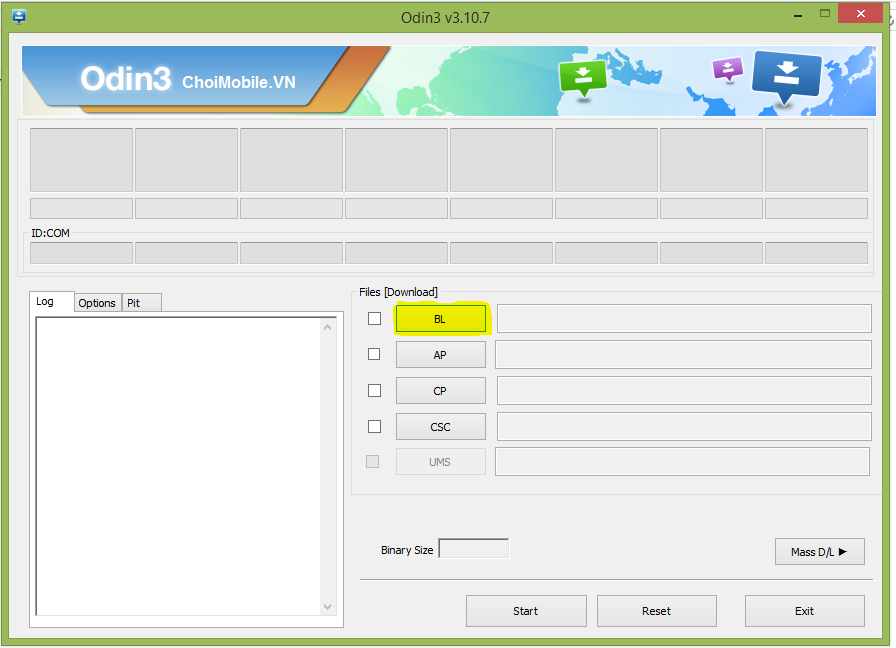
Task: Click the 'ID:COM' label
Action: (50, 233)
